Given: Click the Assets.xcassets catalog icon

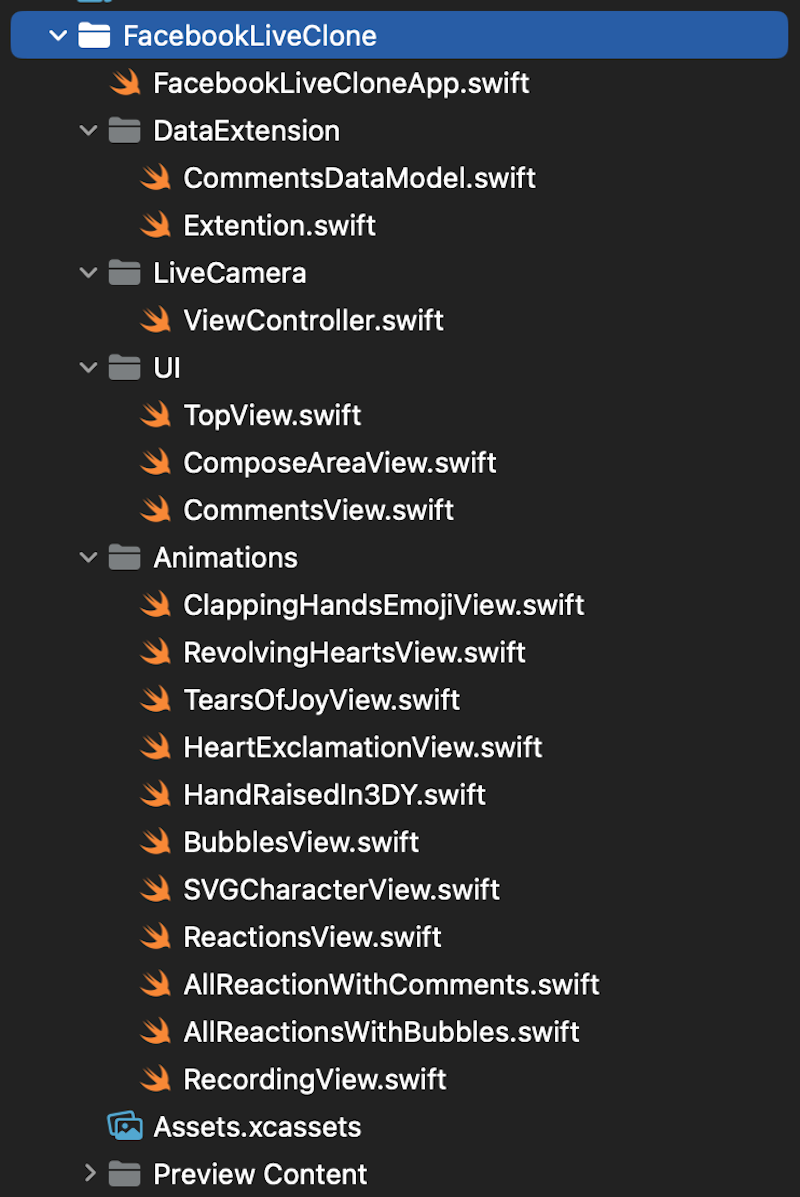Looking at the screenshot, I should [125, 1126].
